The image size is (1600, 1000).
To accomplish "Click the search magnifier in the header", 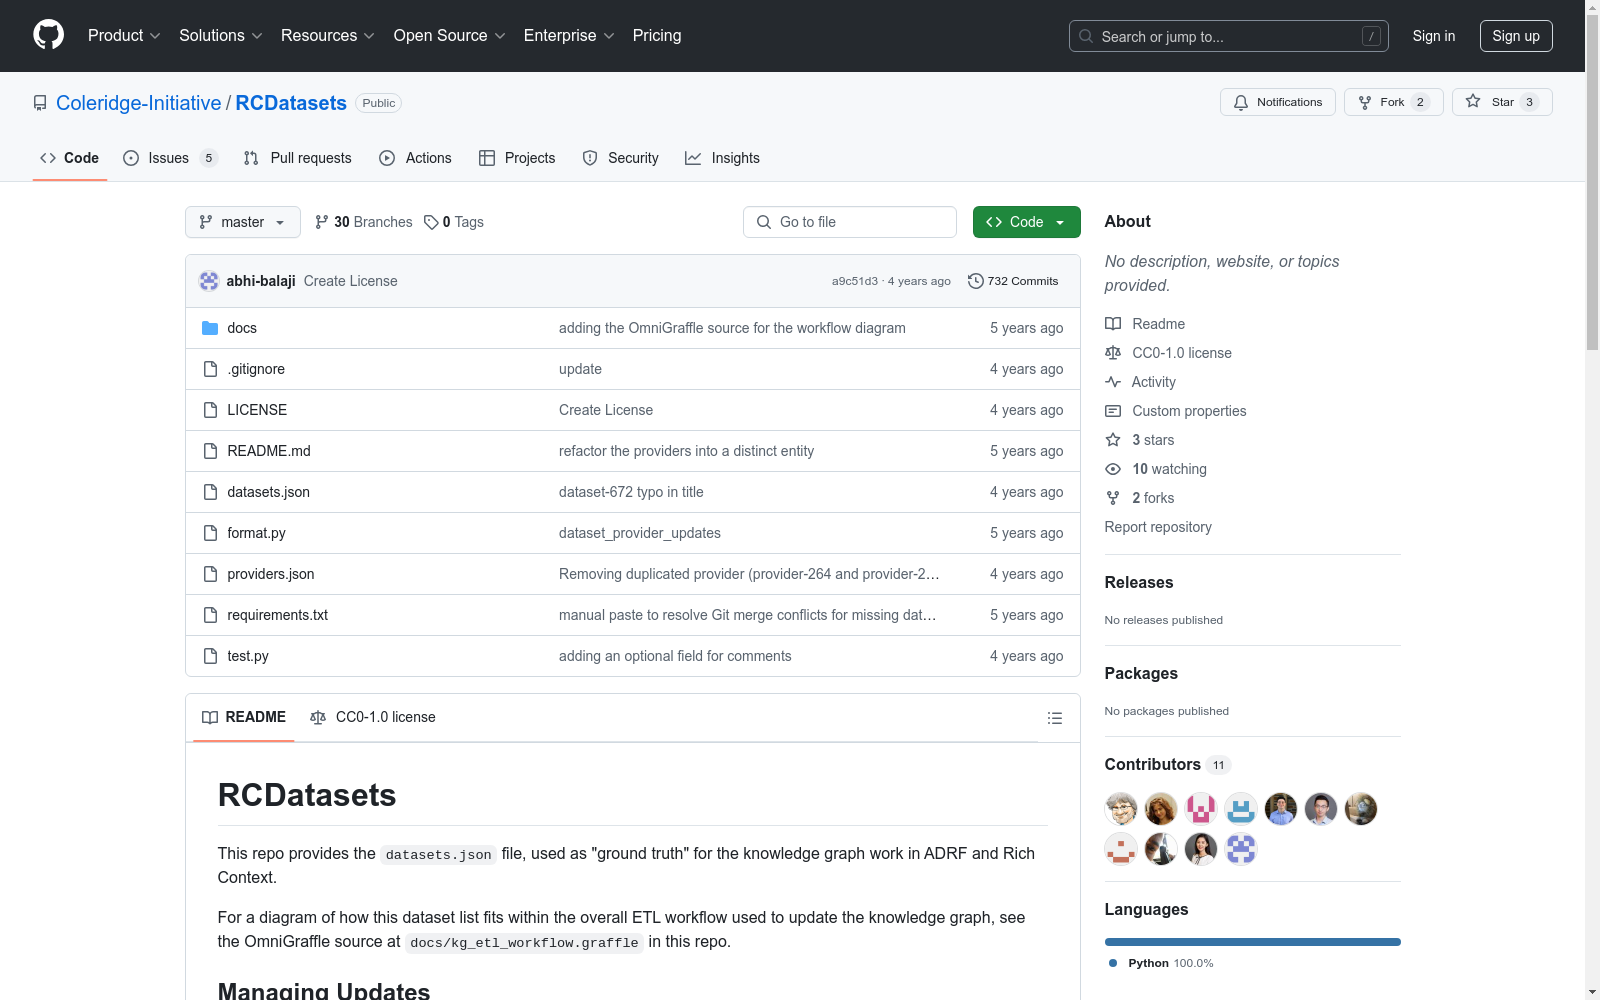I will click(1086, 36).
